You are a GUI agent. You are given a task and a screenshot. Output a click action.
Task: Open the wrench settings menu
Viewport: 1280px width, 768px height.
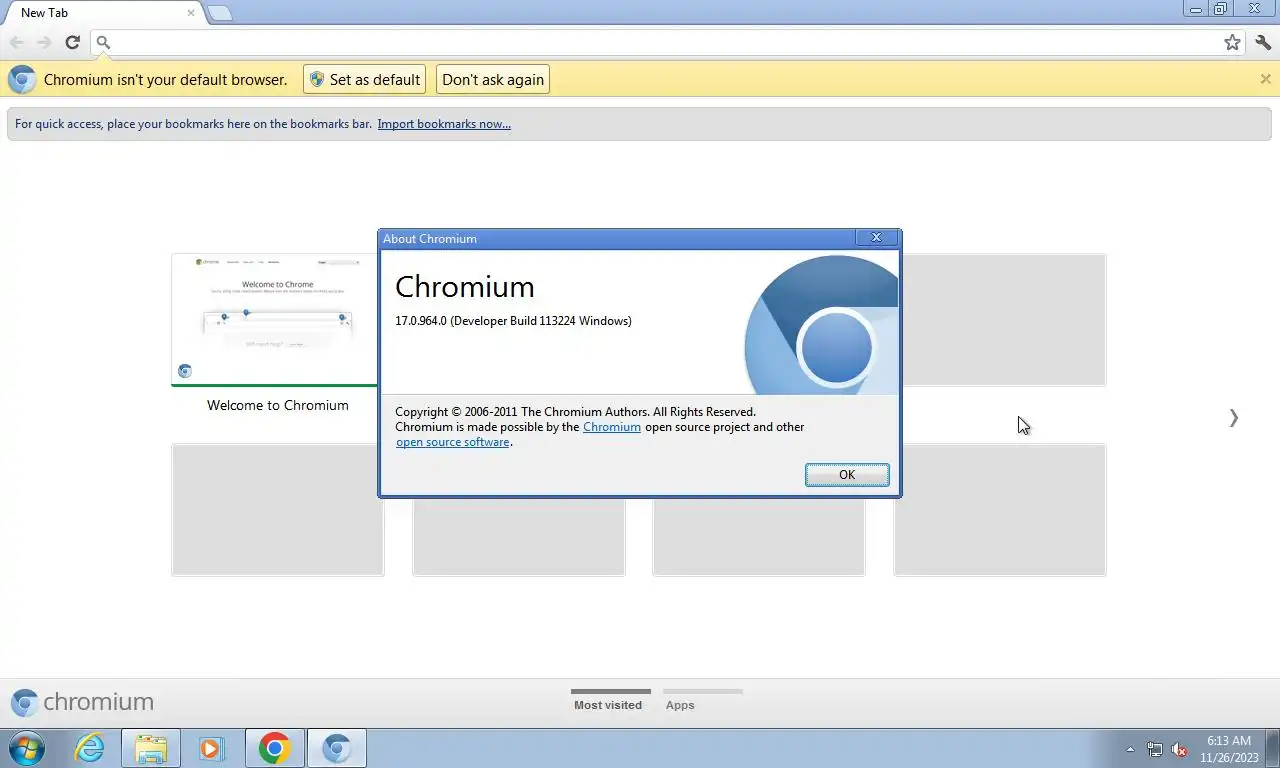(x=1263, y=42)
